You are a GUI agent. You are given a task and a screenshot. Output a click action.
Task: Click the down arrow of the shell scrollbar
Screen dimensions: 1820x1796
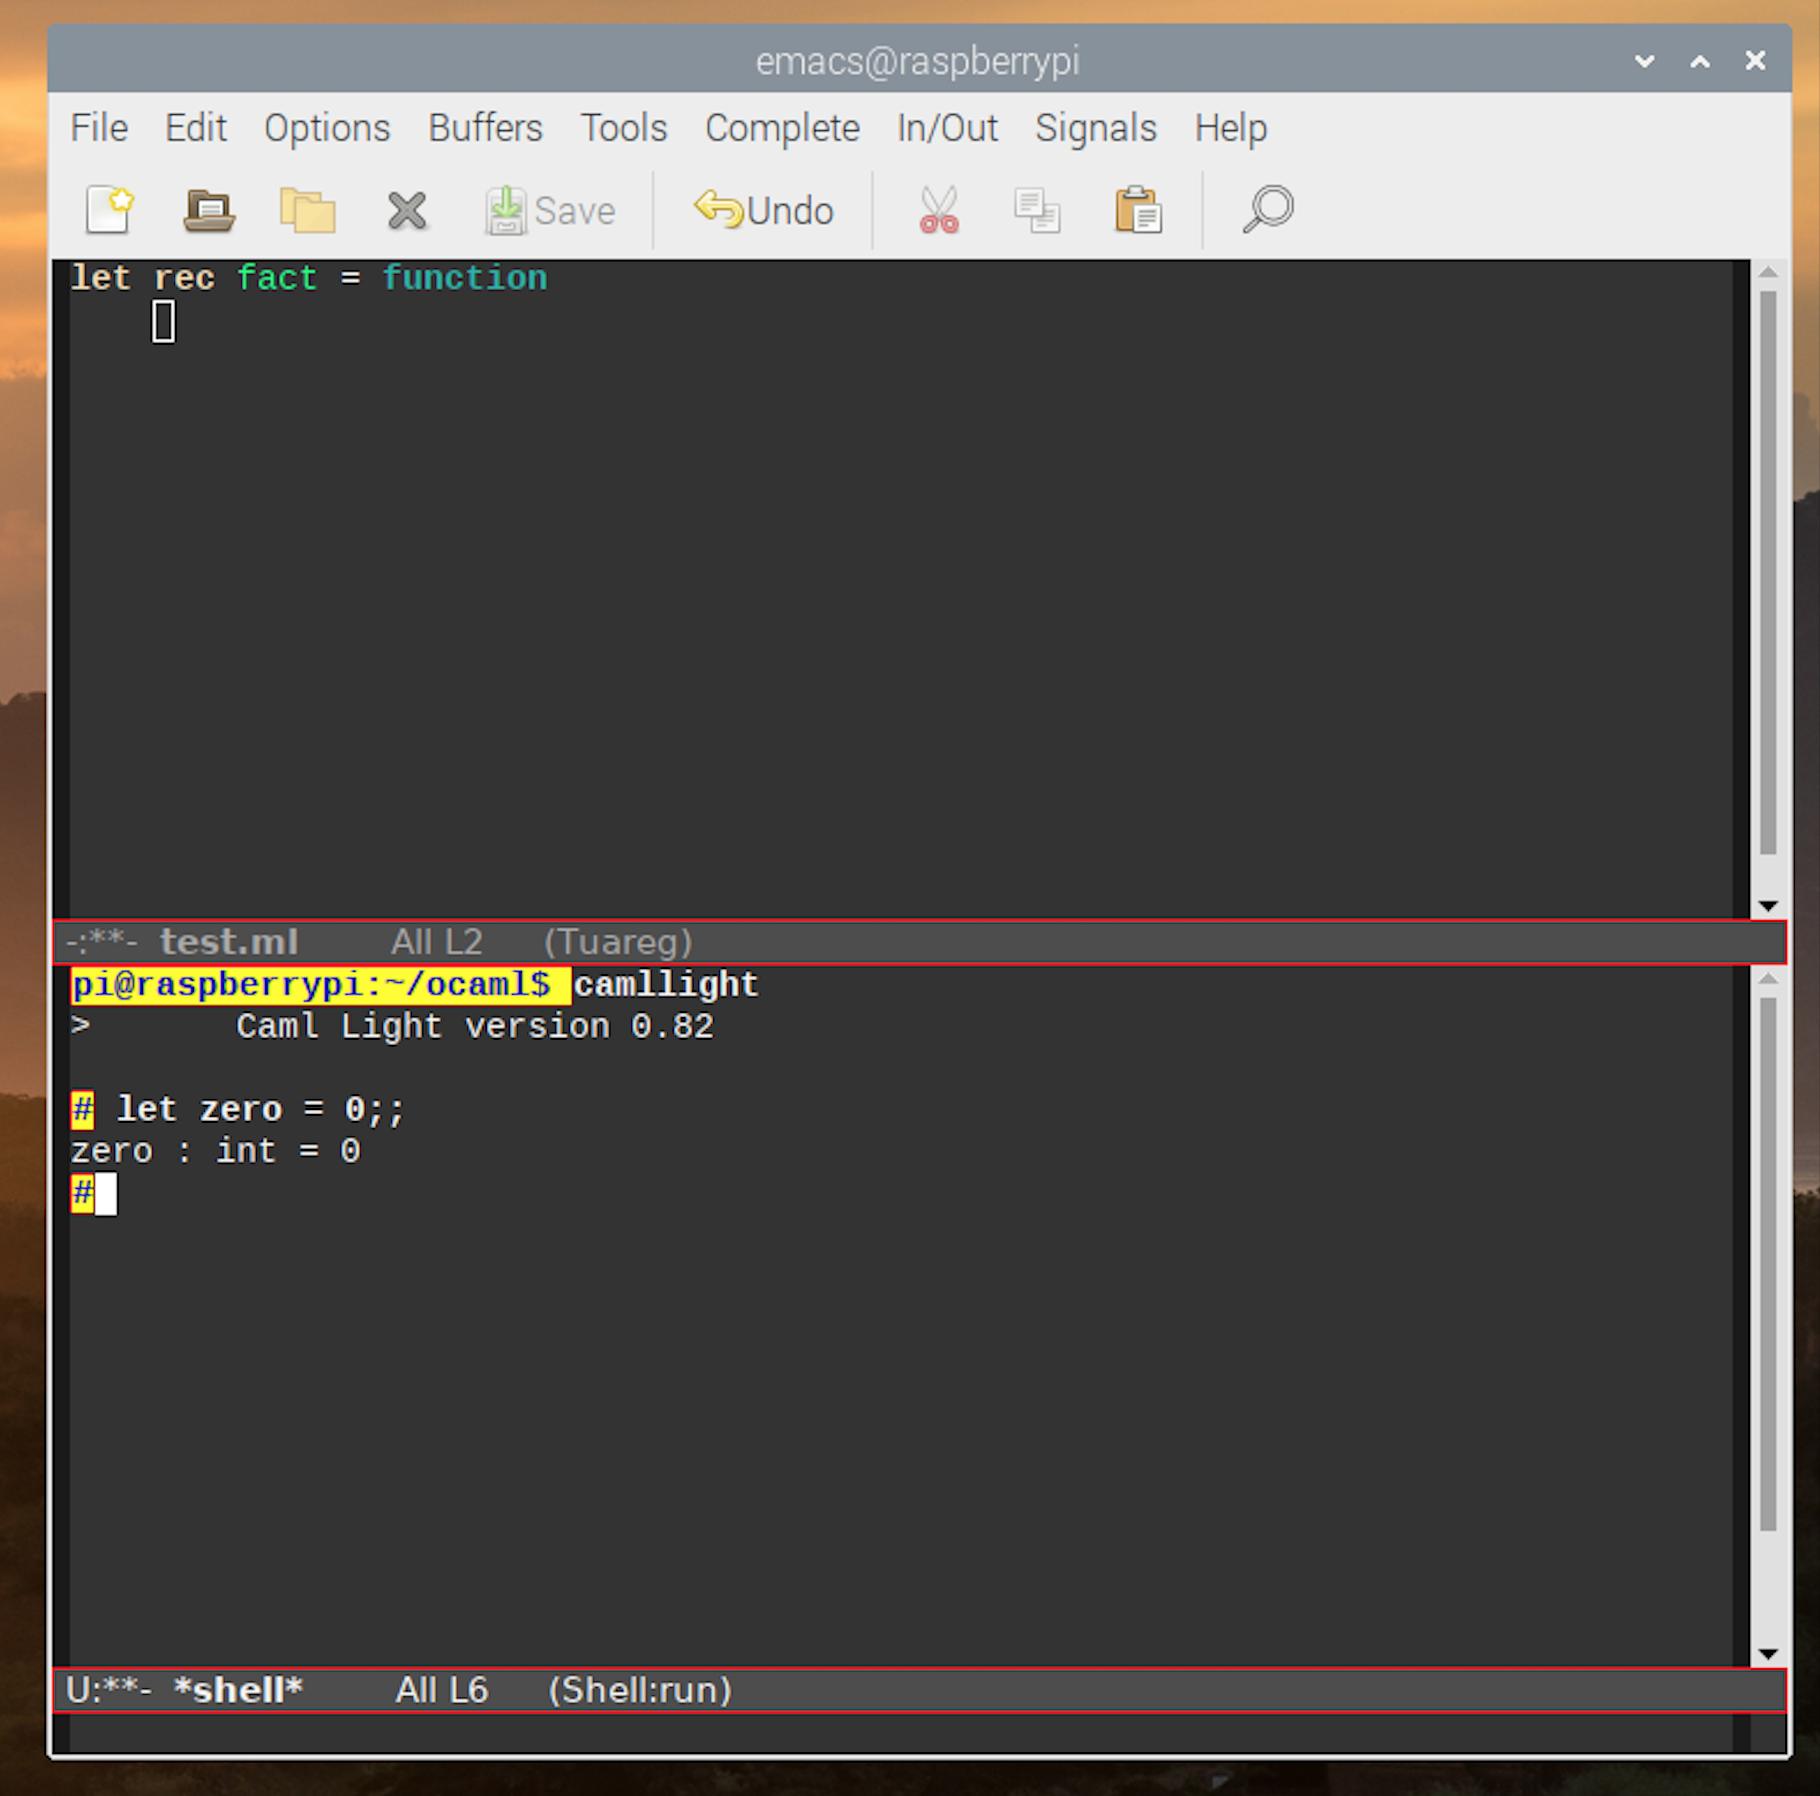[x=1766, y=1652]
